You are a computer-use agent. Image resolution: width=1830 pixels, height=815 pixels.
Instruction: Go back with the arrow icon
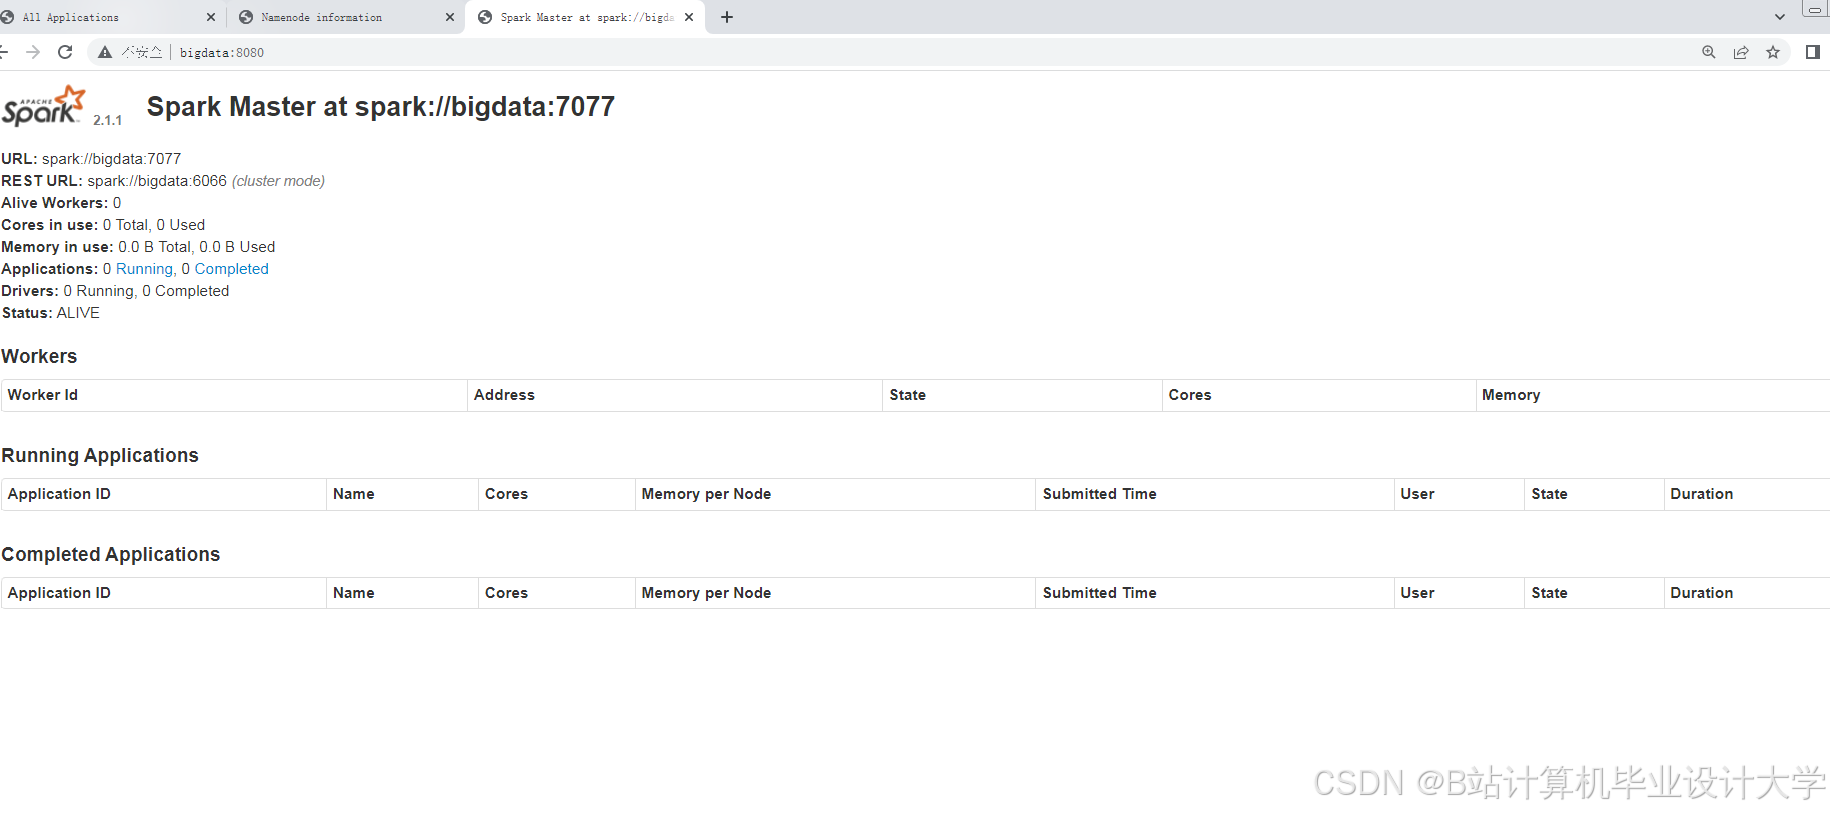(4, 52)
